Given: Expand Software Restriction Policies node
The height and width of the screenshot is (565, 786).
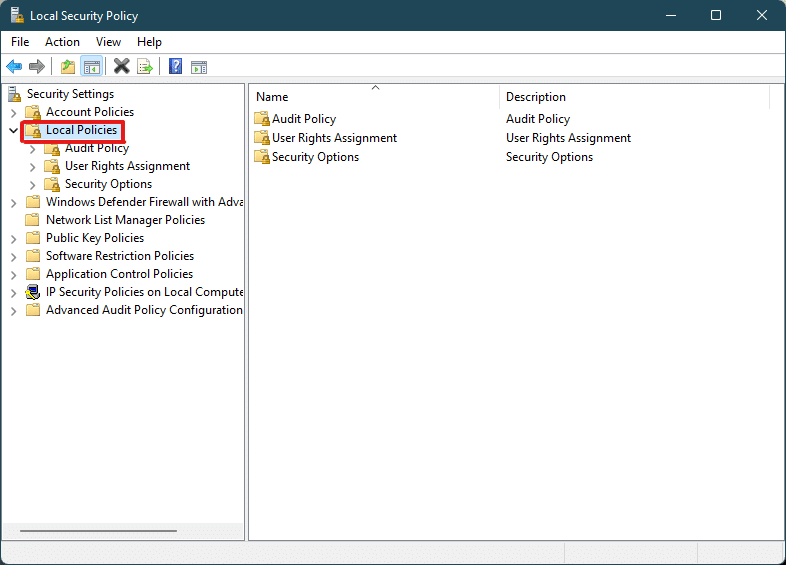Looking at the screenshot, I should click(x=14, y=257).
